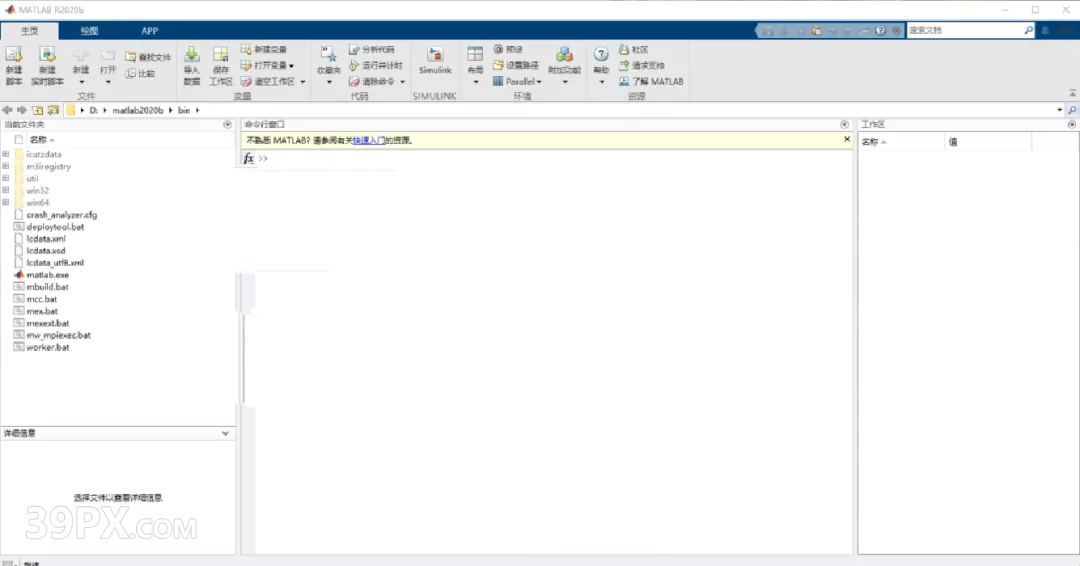Image resolution: width=1080 pixels, height=566 pixels.
Task: Expand the win64 folder
Action: pos(6,202)
